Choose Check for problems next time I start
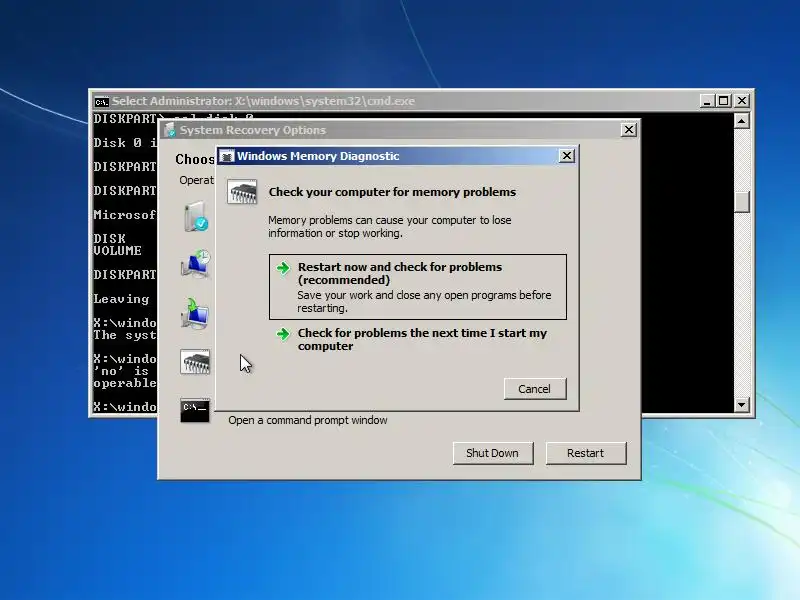 [417, 339]
